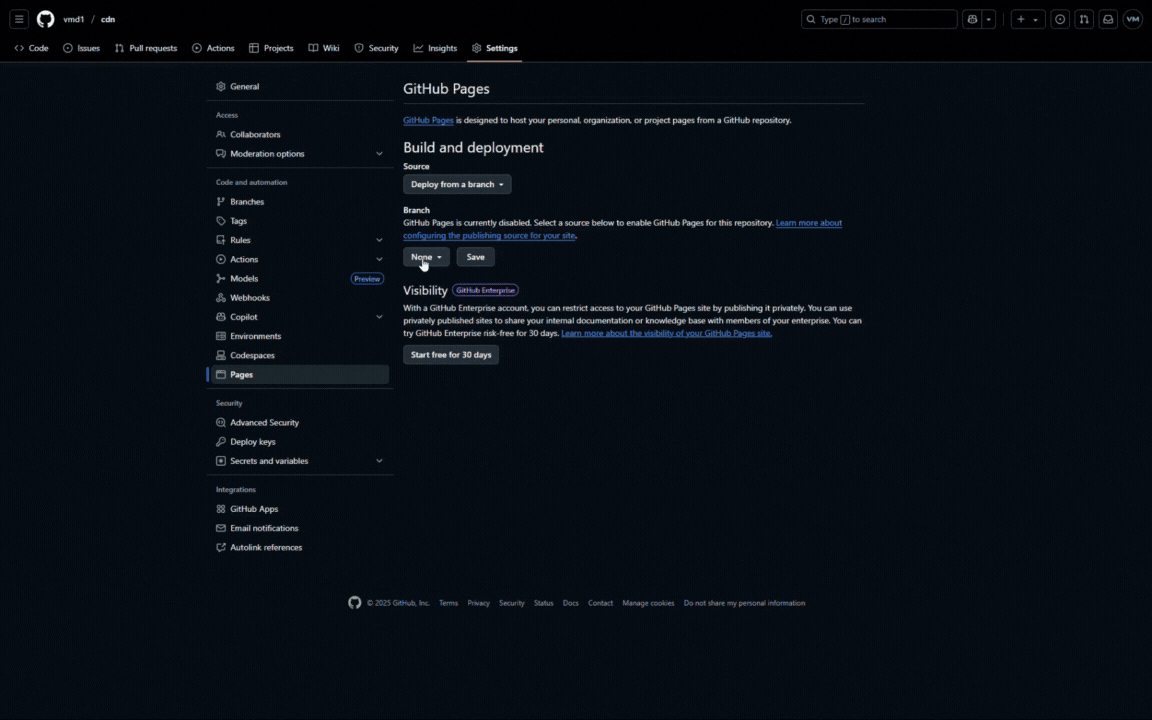1152x720 pixels.
Task: Click the Save button
Action: (475, 257)
